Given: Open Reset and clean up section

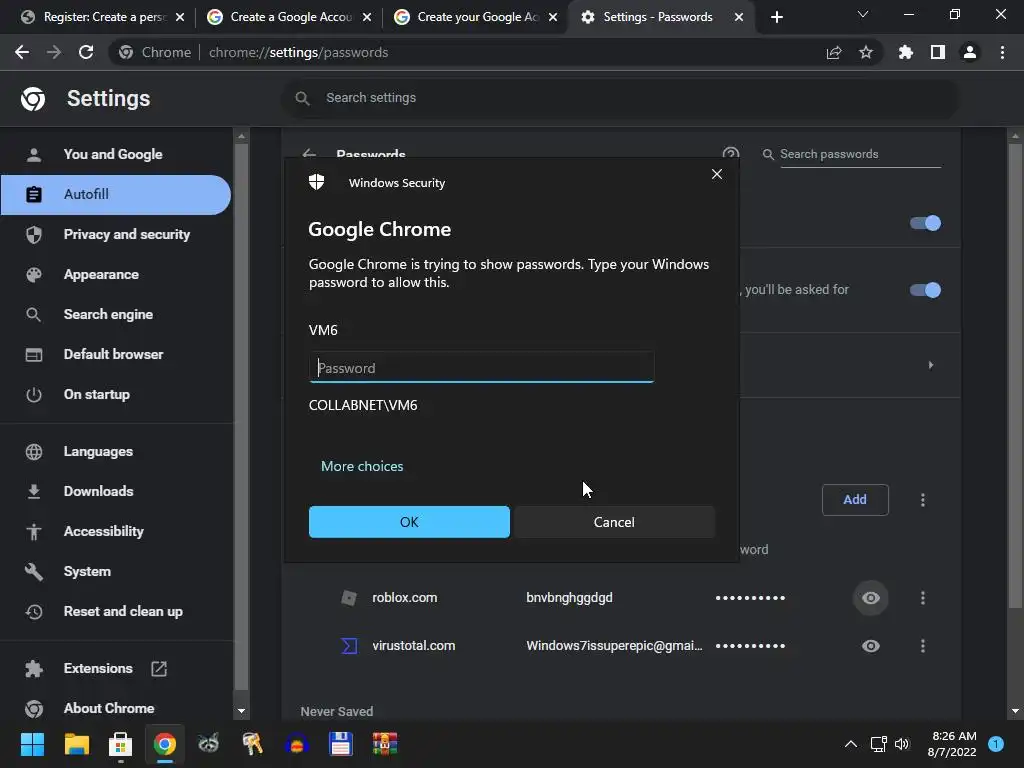Looking at the screenshot, I should tap(116, 611).
